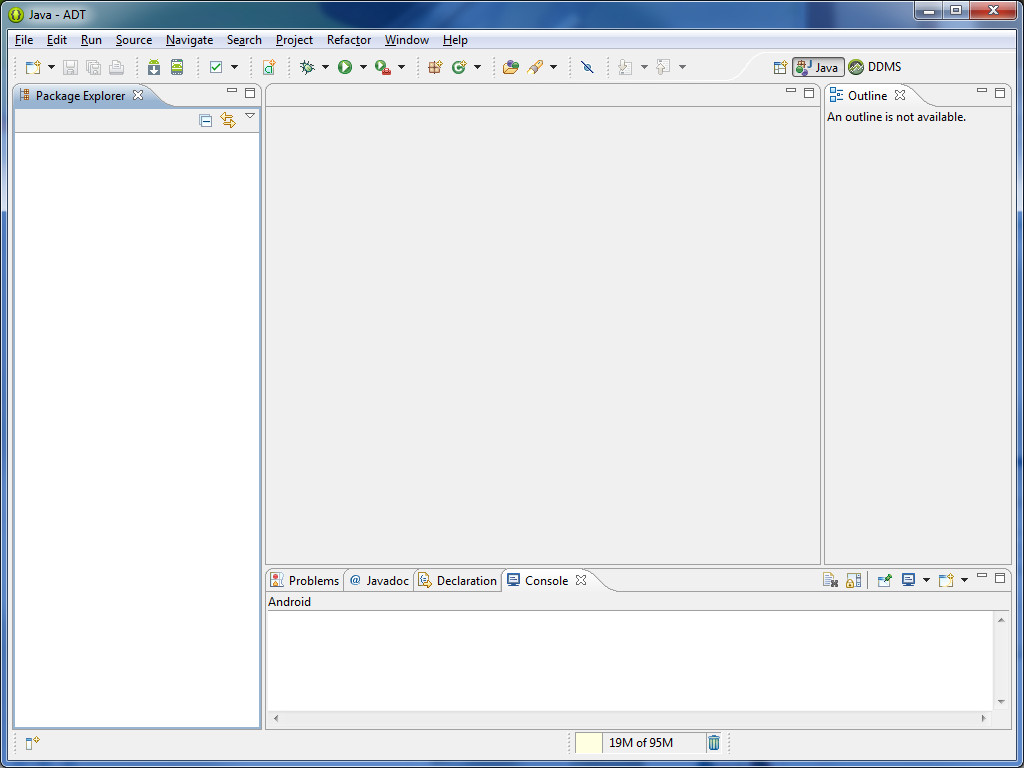Open the Refactor menu
Image resolution: width=1024 pixels, height=768 pixels.
(x=349, y=40)
